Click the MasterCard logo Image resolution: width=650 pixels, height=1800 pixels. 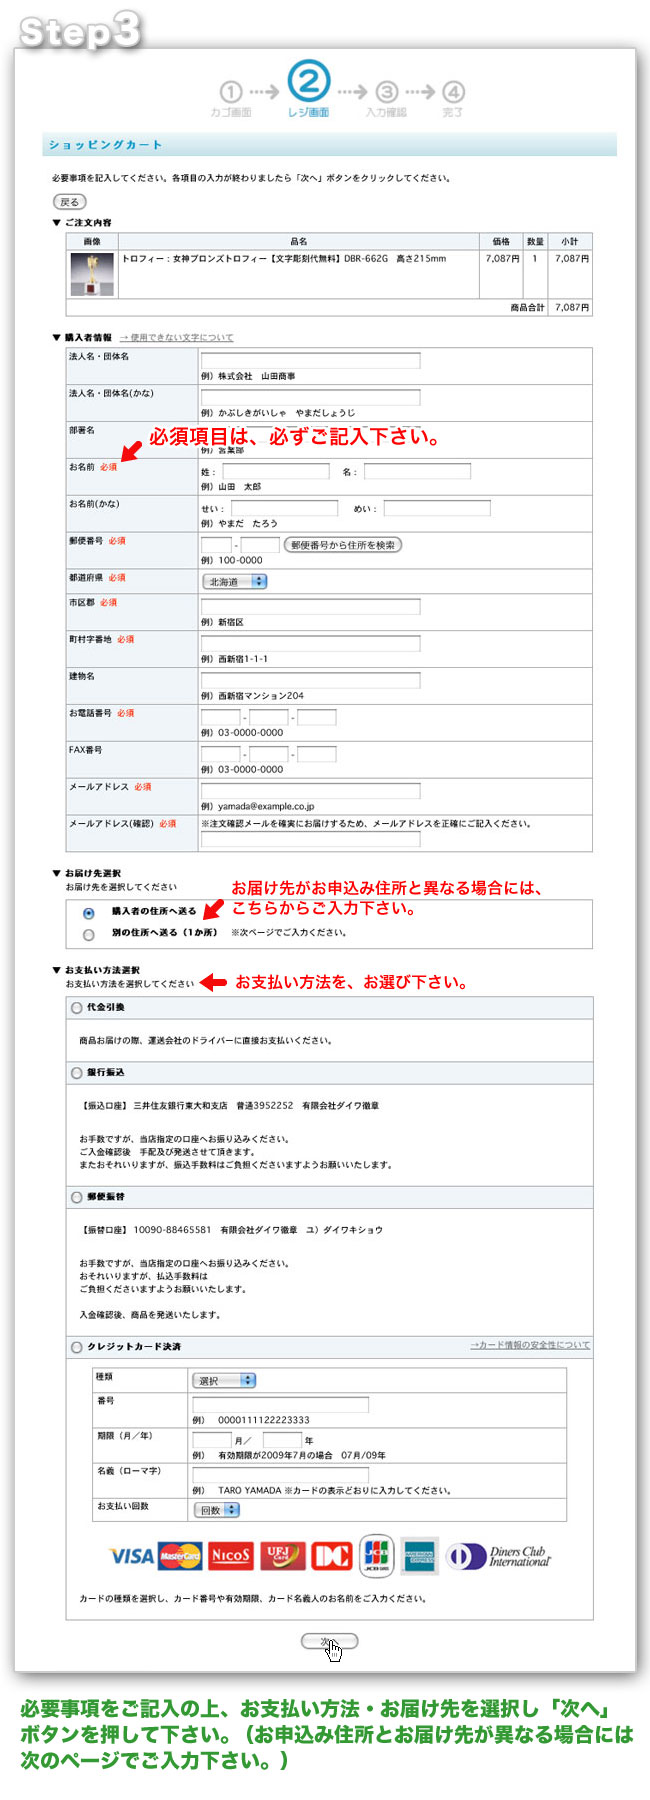pyautogui.click(x=180, y=1556)
